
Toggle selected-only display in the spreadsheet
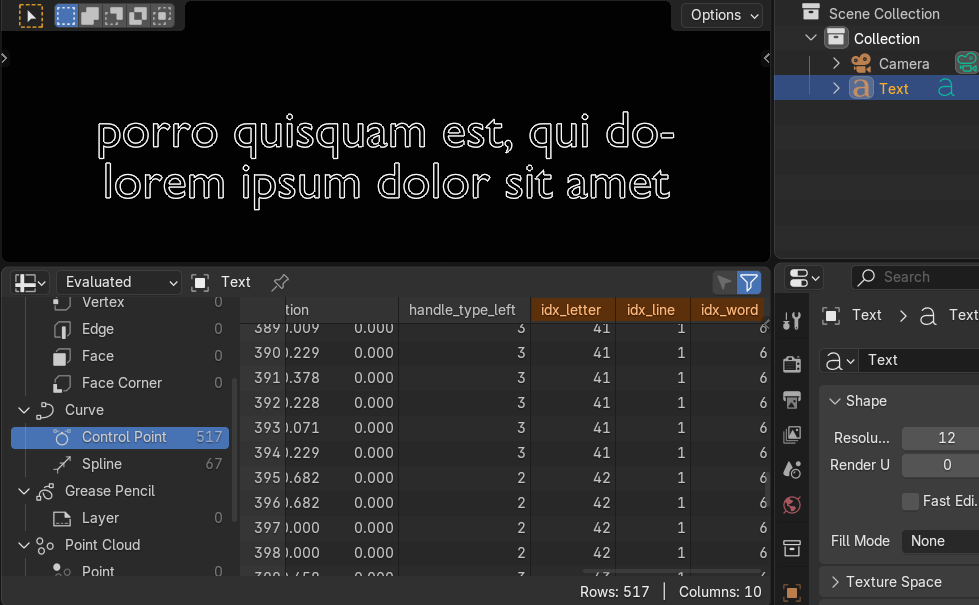point(724,282)
